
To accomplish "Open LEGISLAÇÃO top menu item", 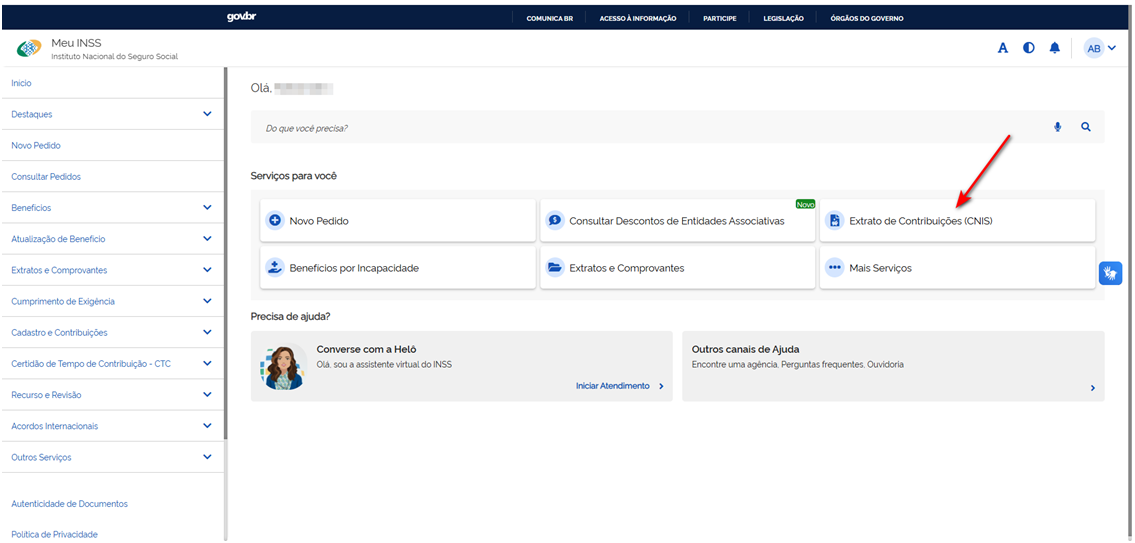I will [783, 19].
